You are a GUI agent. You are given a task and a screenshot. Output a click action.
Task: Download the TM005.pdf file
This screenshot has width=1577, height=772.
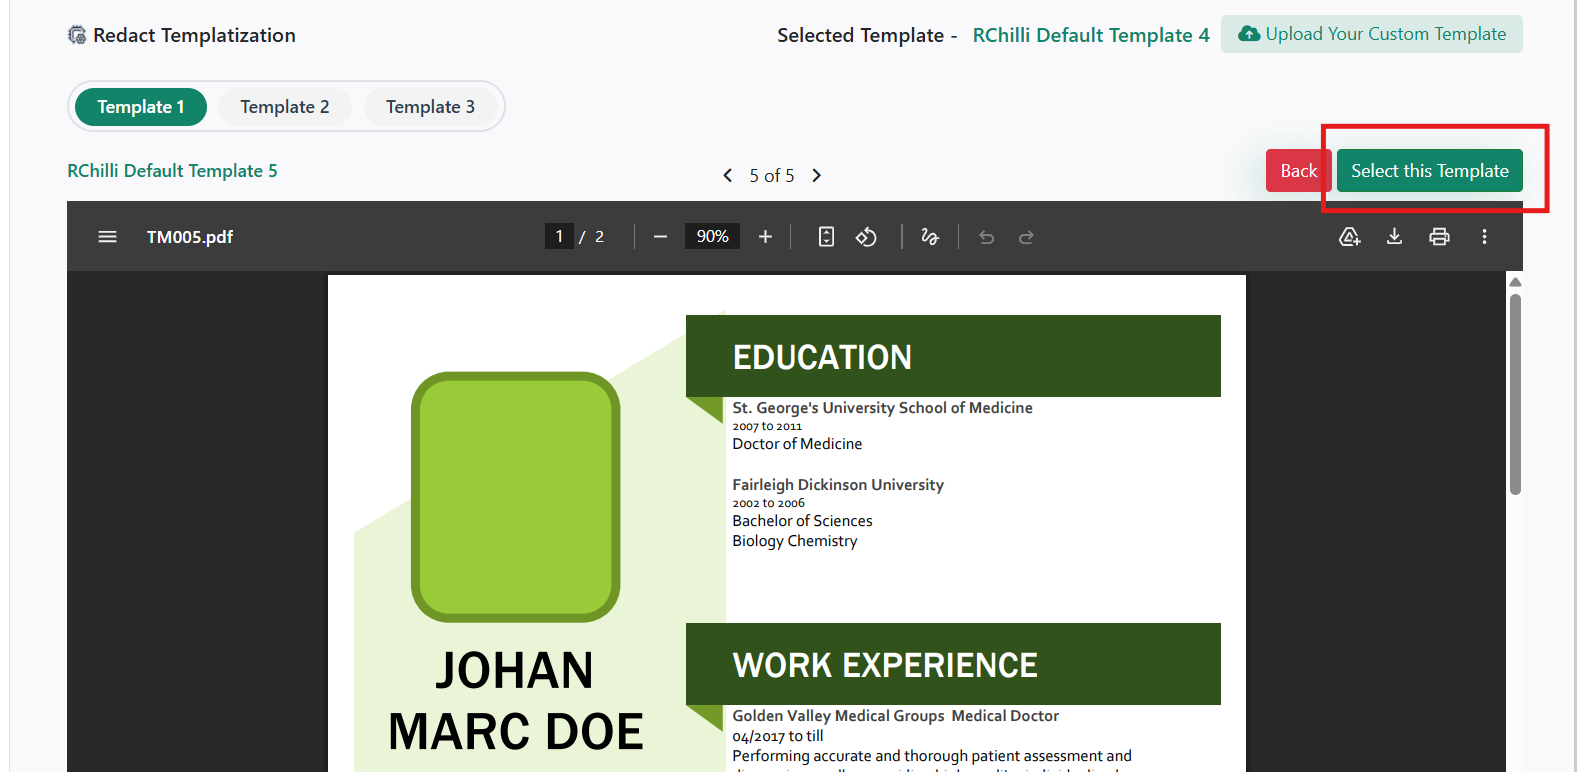pos(1394,237)
